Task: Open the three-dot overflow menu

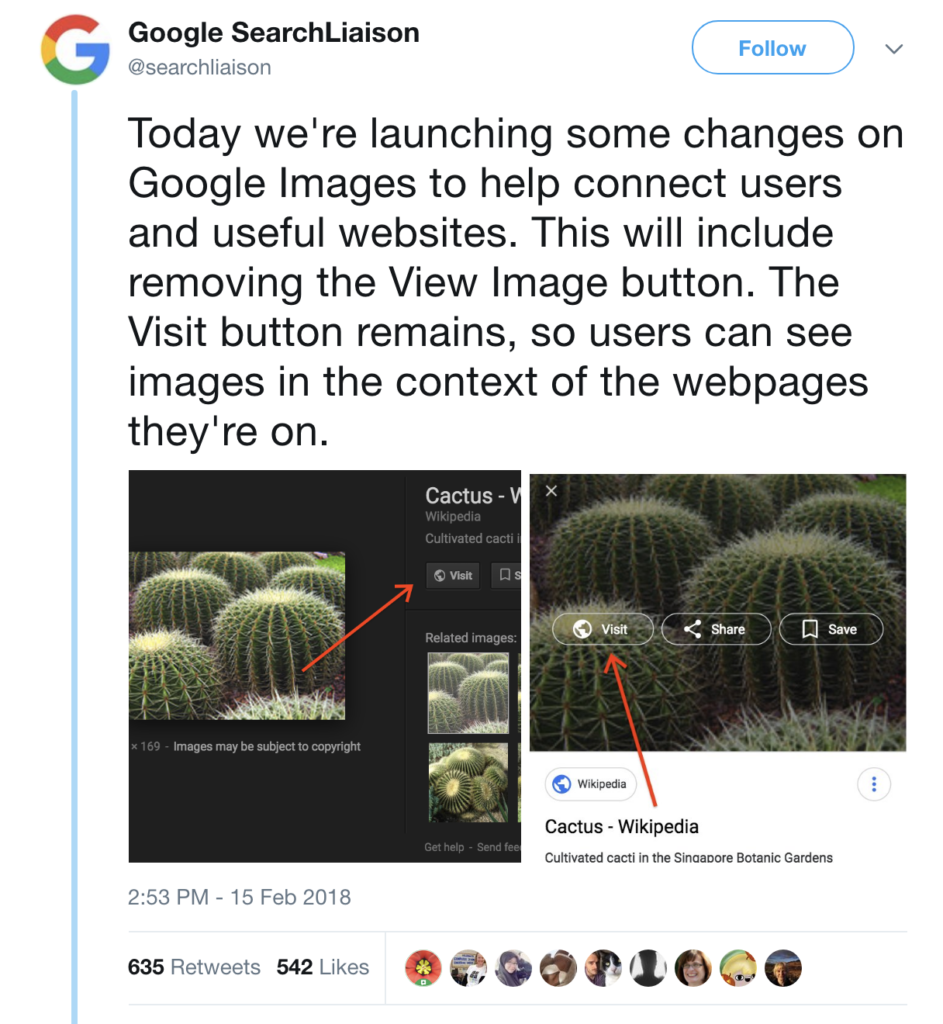Action: pos(874,784)
